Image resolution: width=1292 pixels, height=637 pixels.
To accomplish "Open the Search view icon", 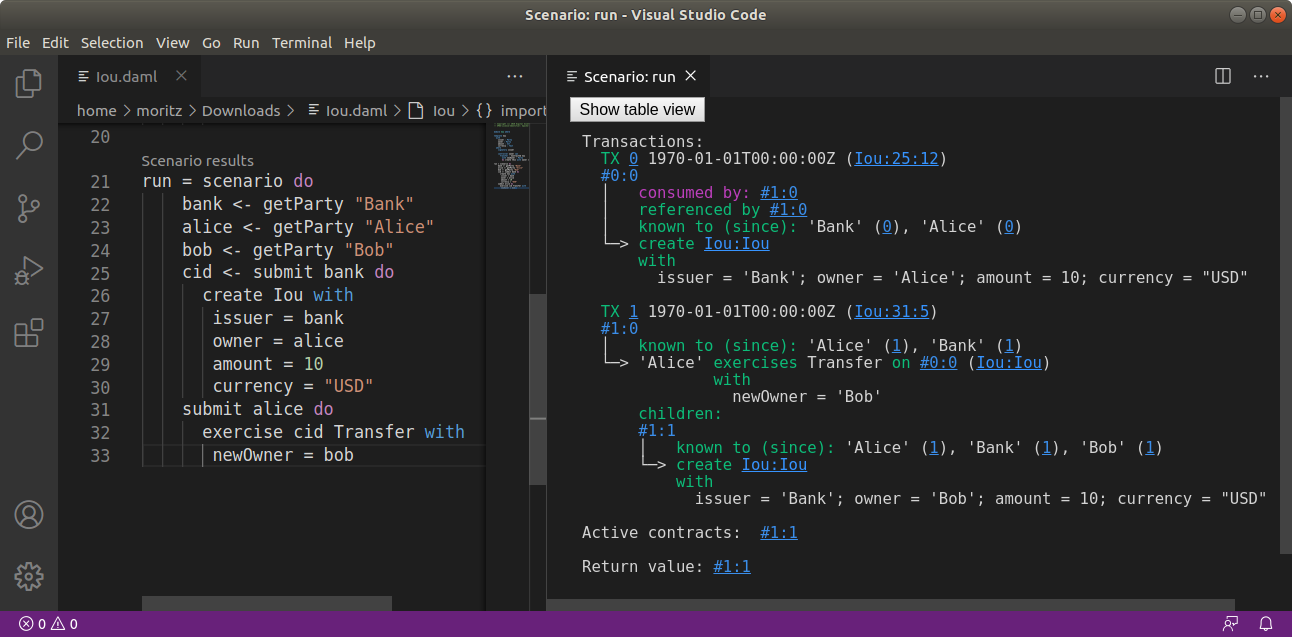I will (29, 146).
